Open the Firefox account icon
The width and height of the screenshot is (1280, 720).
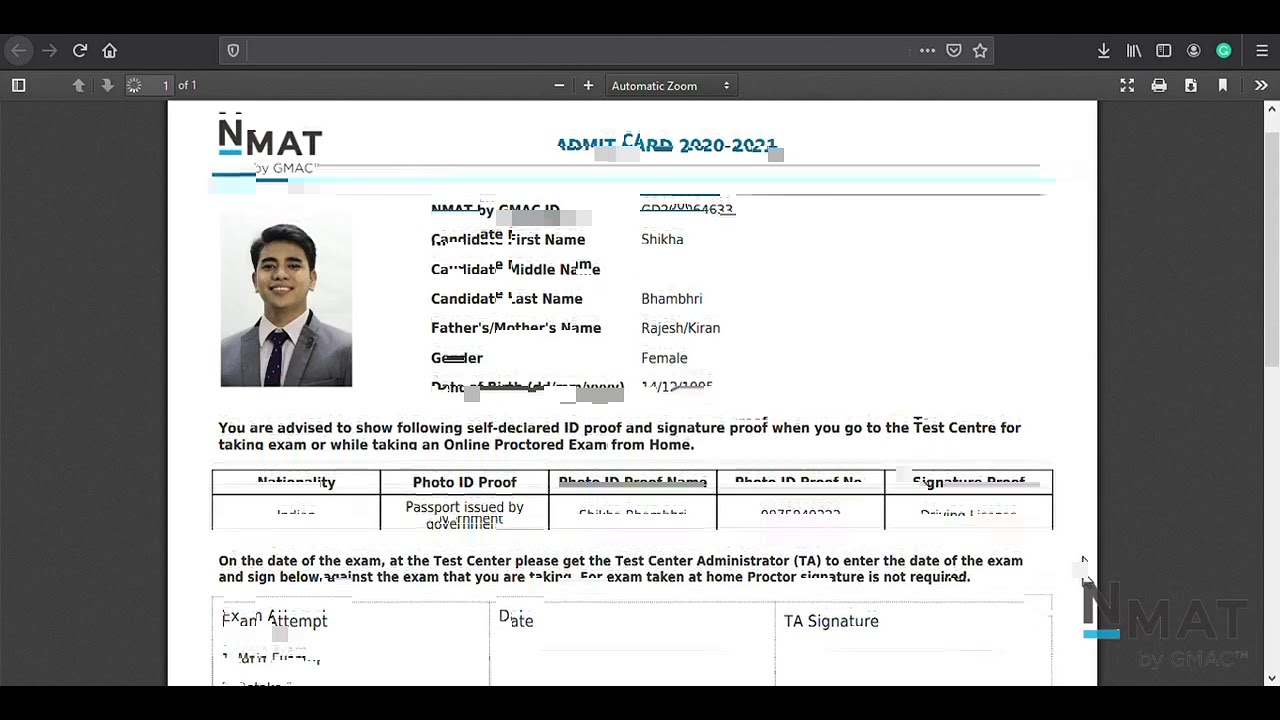pos(1194,50)
